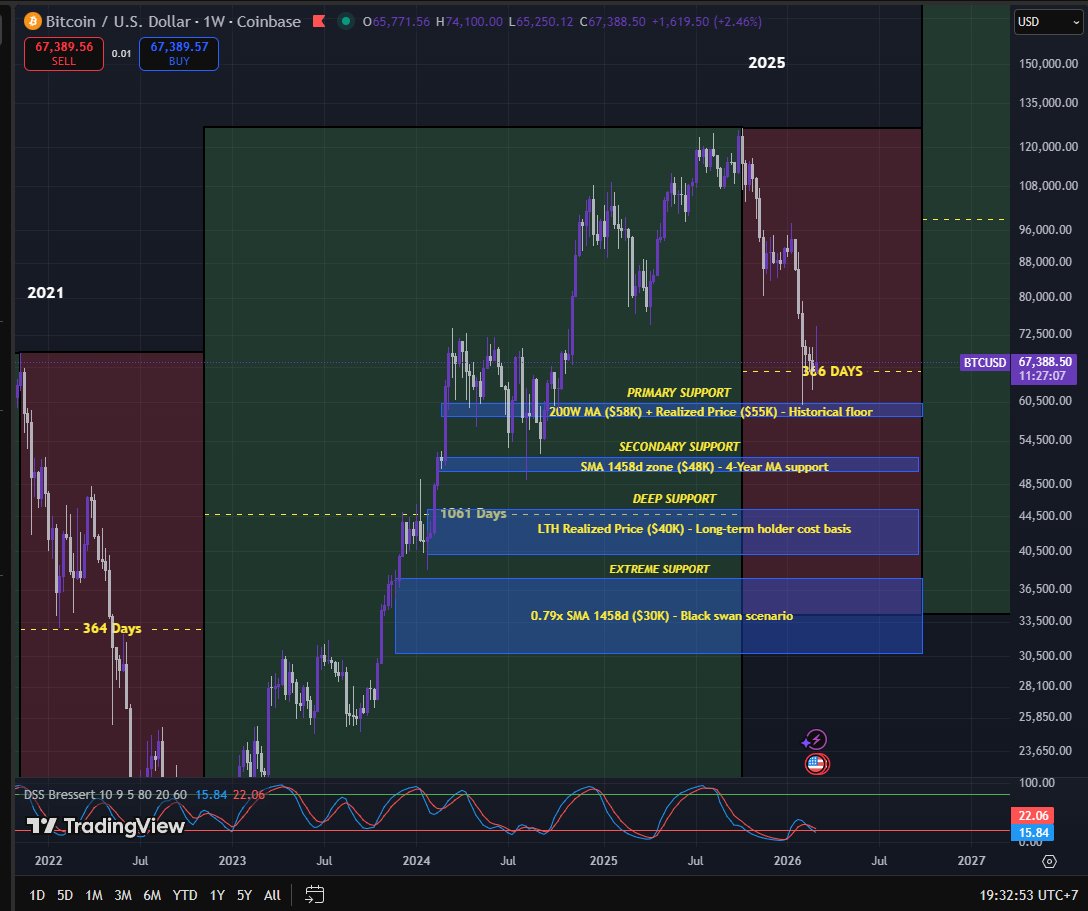Click the 0.01 spread value
1088x911 pixels.
(121, 53)
